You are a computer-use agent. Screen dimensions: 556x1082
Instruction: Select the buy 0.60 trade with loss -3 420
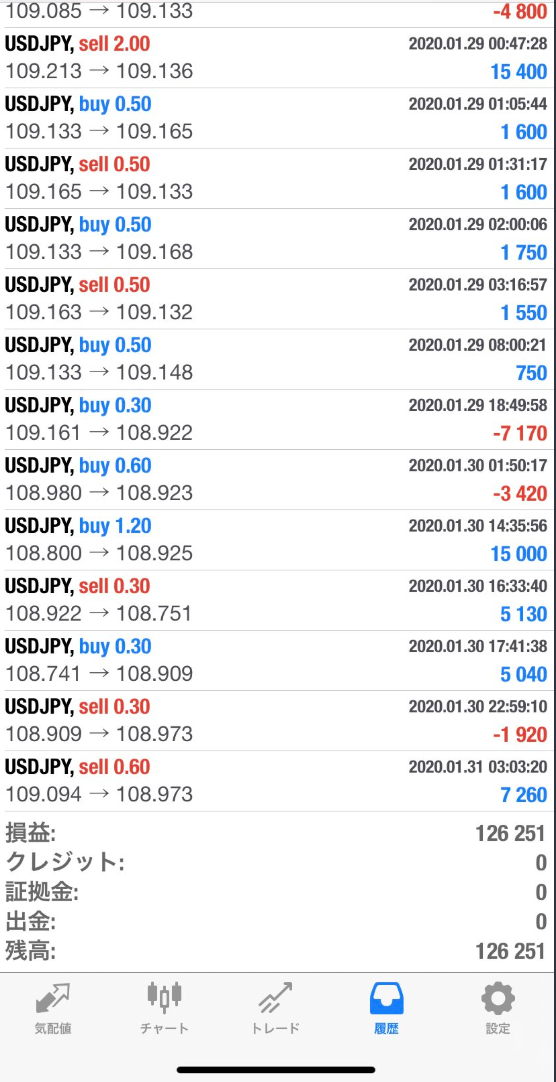pos(278,480)
